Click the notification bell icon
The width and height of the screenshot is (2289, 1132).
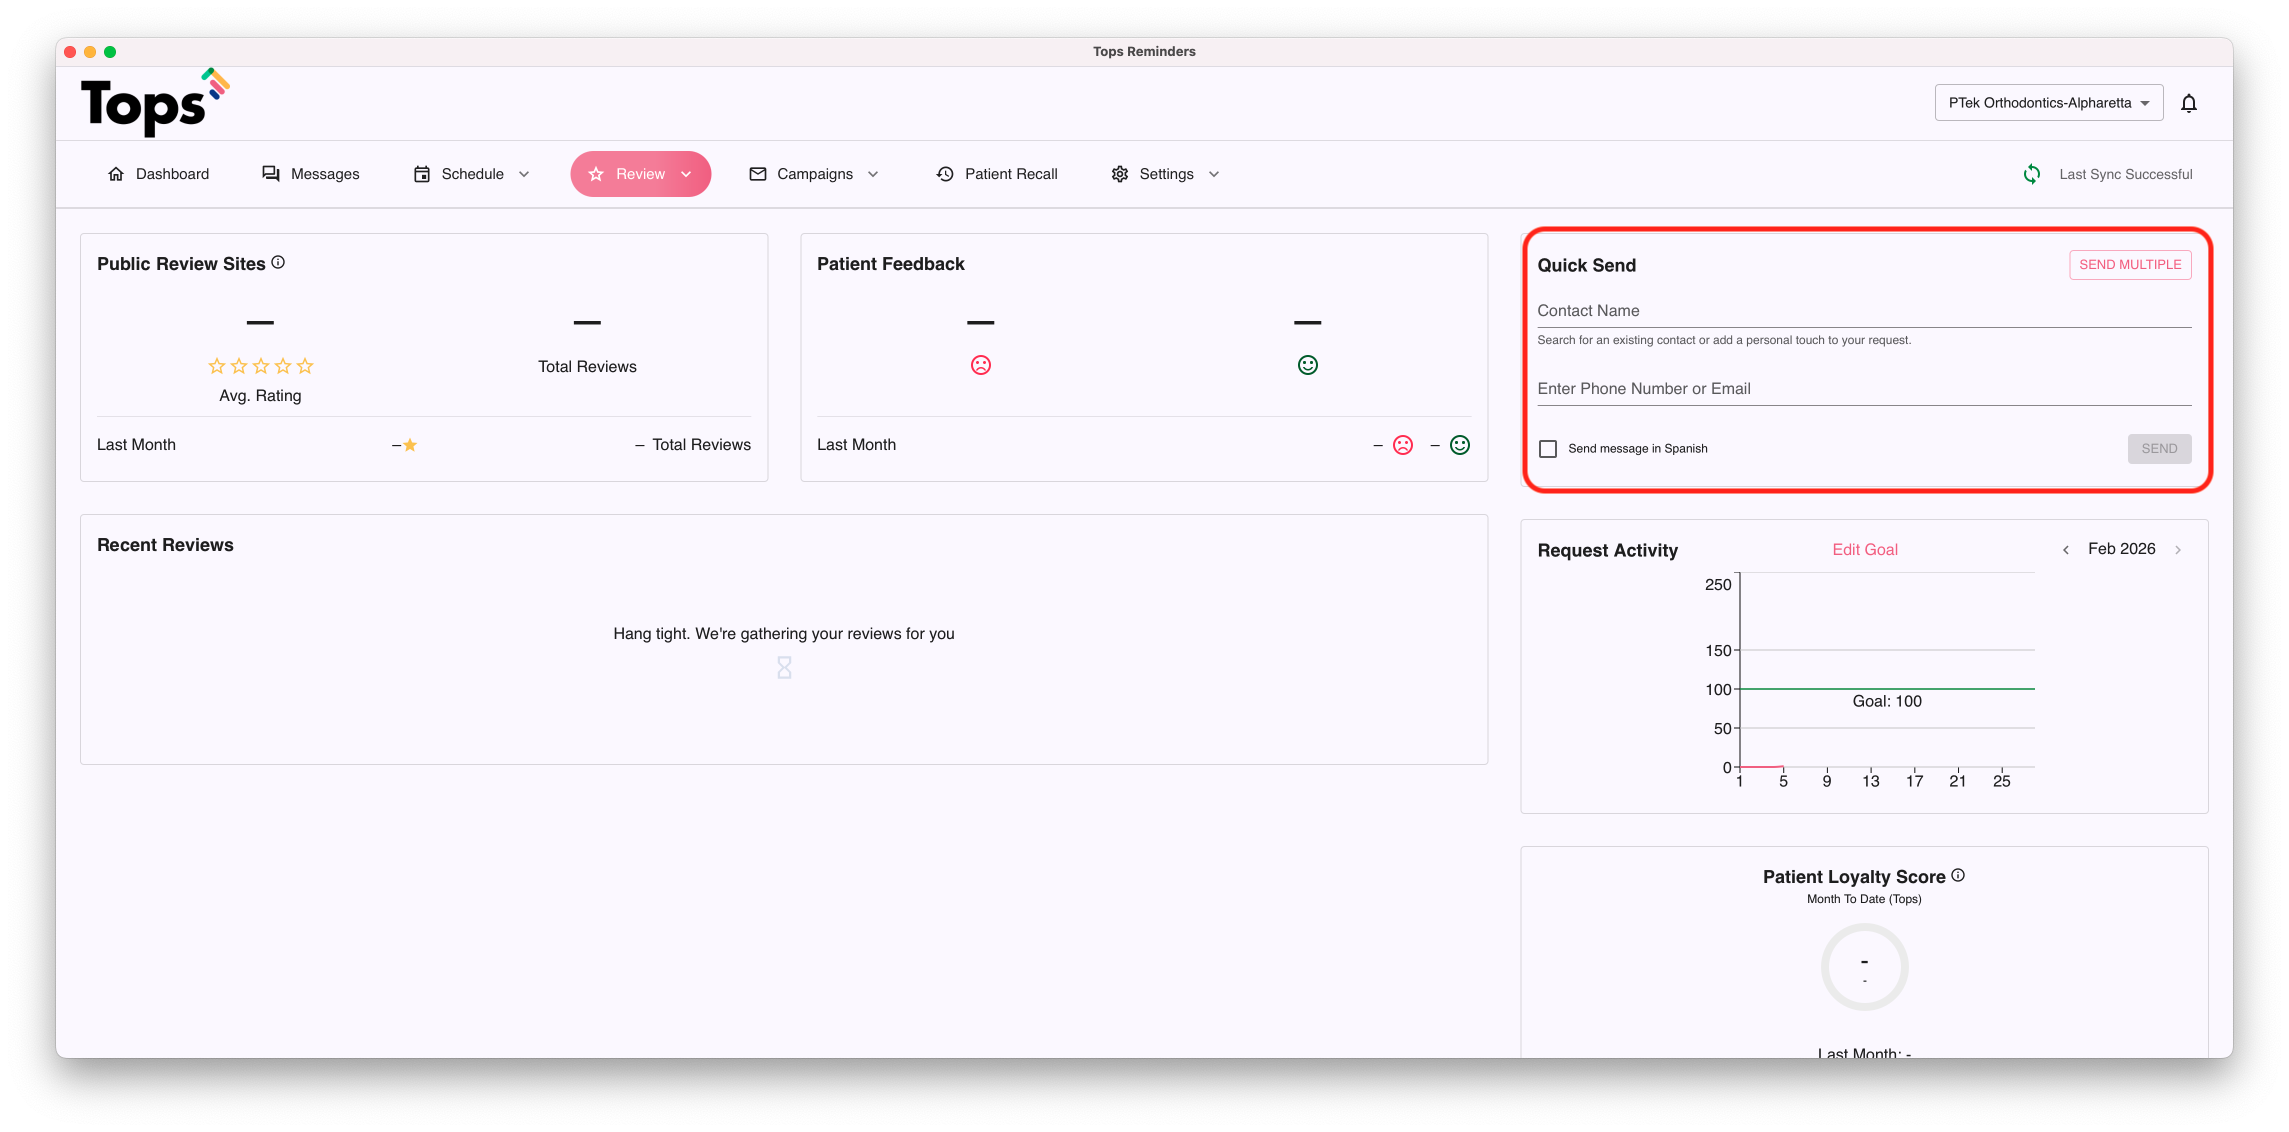[x=2188, y=103]
